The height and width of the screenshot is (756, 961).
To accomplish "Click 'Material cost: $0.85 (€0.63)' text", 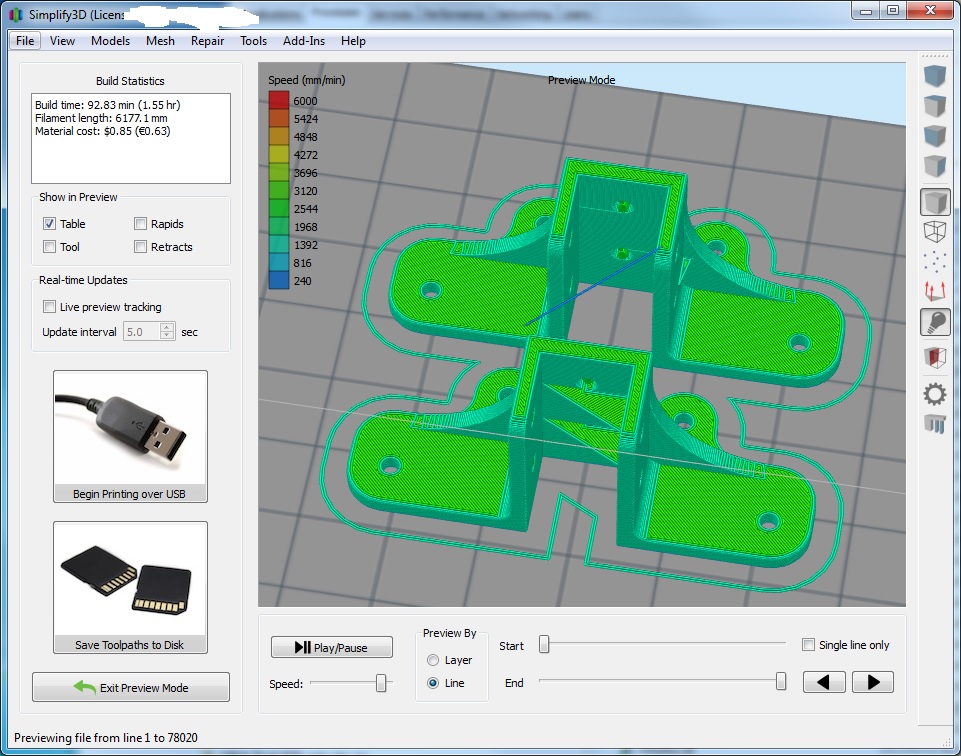I will coord(102,131).
